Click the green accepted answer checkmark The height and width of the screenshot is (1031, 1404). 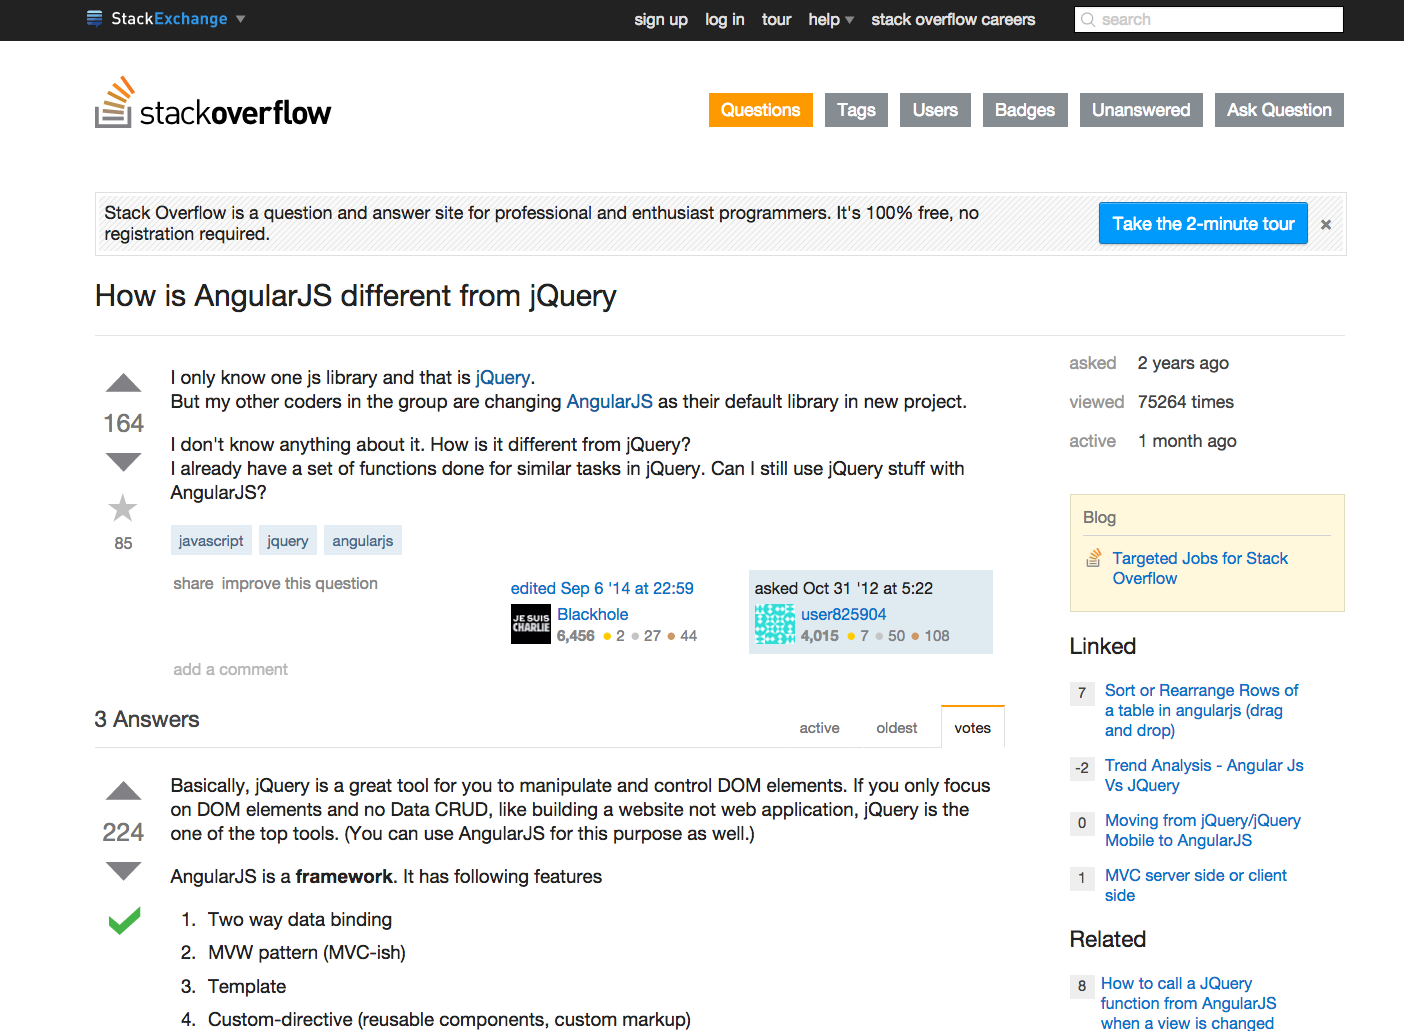tap(125, 920)
